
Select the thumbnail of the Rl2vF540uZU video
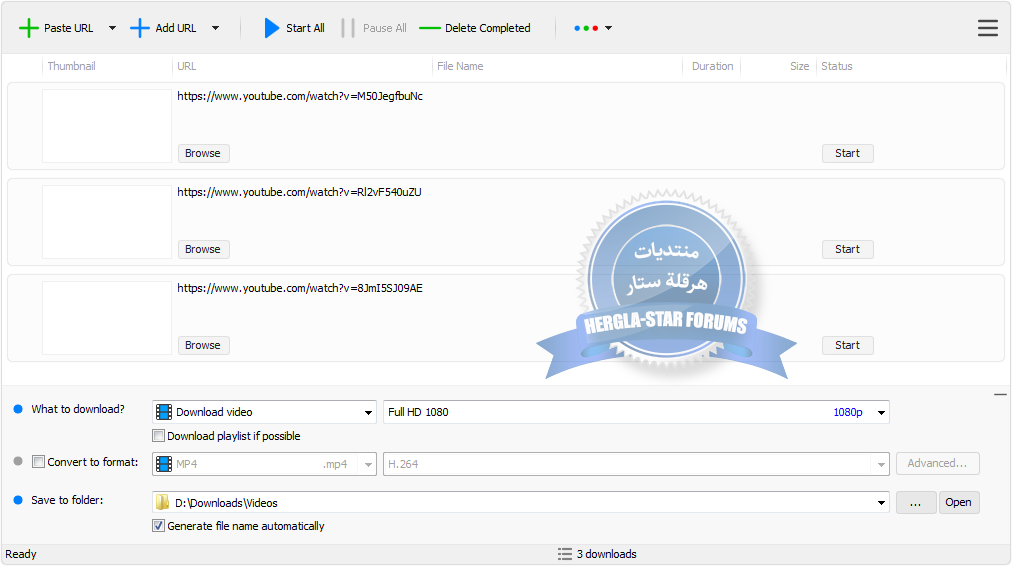tap(106, 222)
